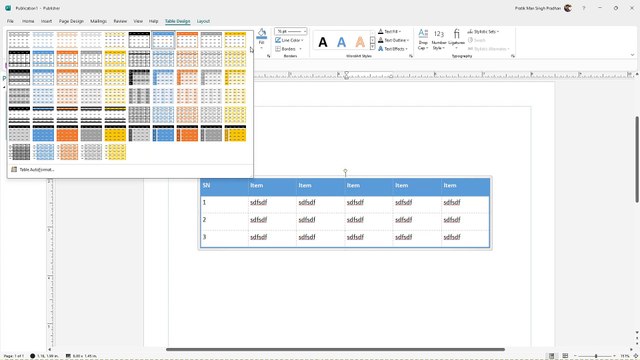Image resolution: width=640 pixels, height=360 pixels.
Task: Click the Drop Cap button
Action: (423, 39)
